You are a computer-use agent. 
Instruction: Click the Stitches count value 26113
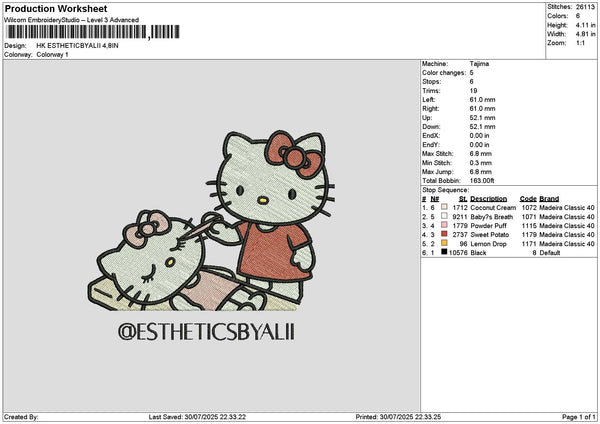point(585,7)
